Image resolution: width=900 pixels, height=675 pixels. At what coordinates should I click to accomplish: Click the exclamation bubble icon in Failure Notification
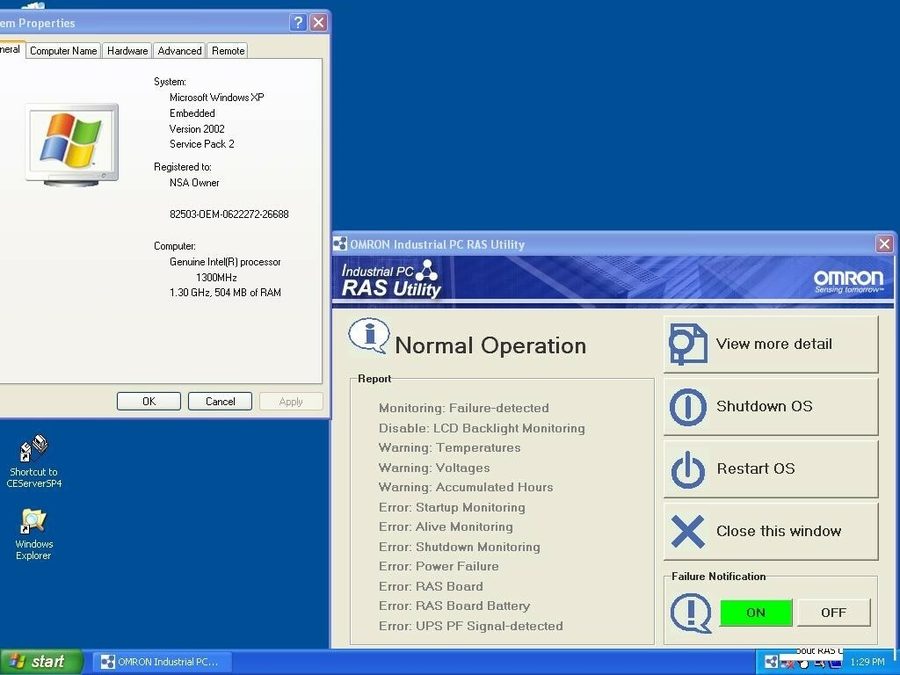pyautogui.click(x=691, y=612)
